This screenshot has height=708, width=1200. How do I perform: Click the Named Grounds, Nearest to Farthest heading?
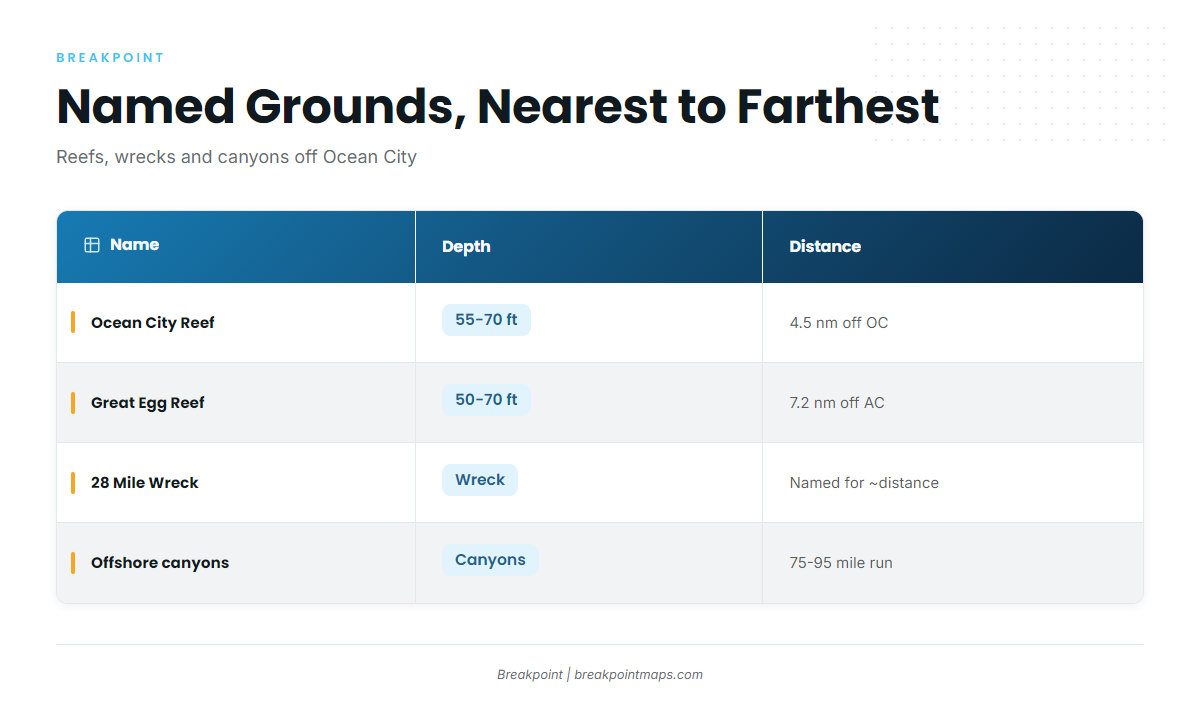click(498, 106)
